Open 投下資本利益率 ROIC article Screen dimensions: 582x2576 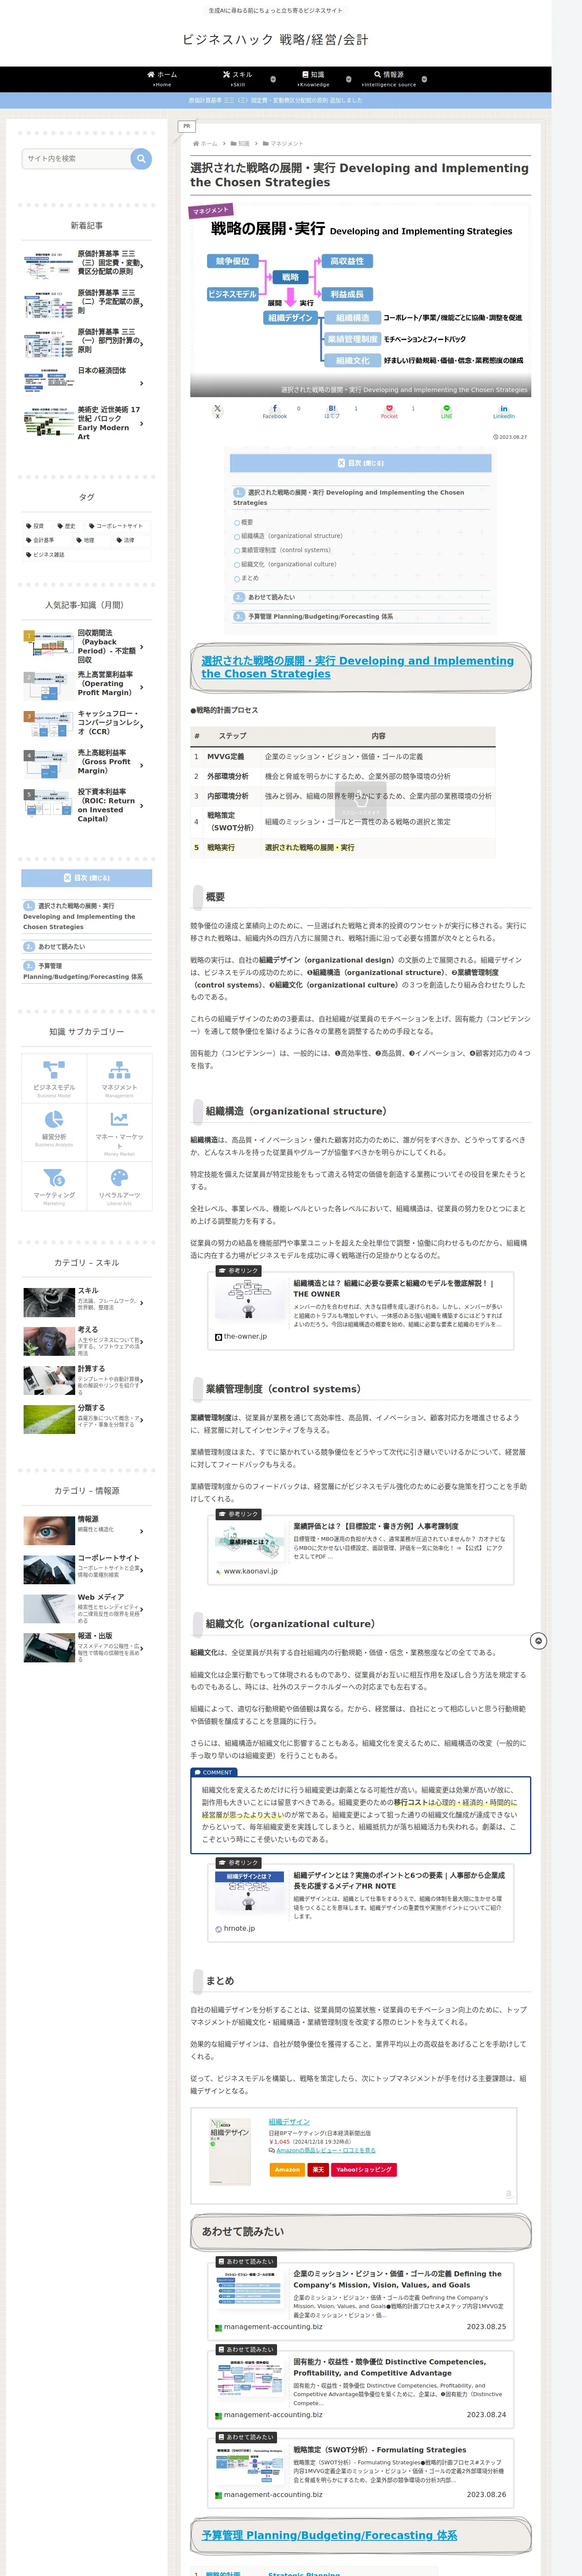[x=87, y=805]
